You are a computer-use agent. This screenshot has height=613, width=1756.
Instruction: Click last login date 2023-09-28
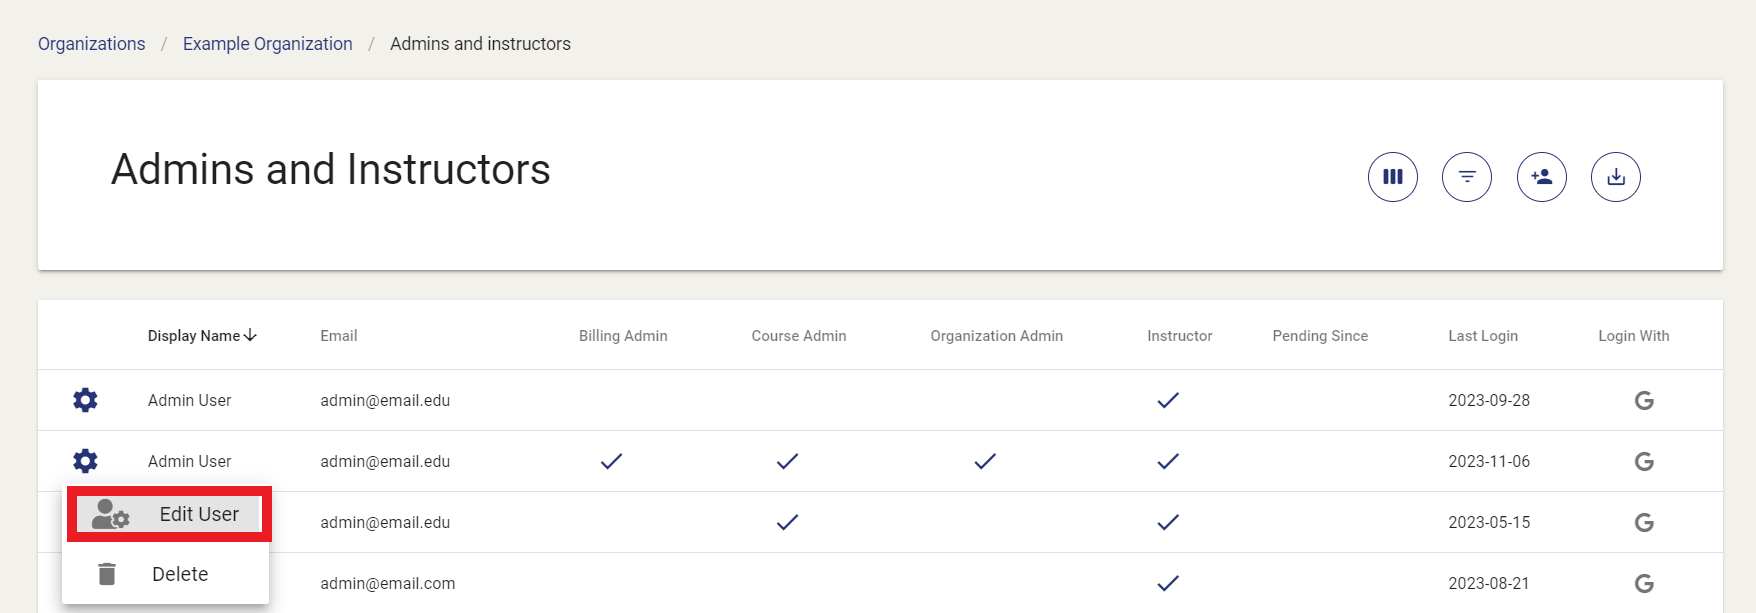pos(1489,400)
